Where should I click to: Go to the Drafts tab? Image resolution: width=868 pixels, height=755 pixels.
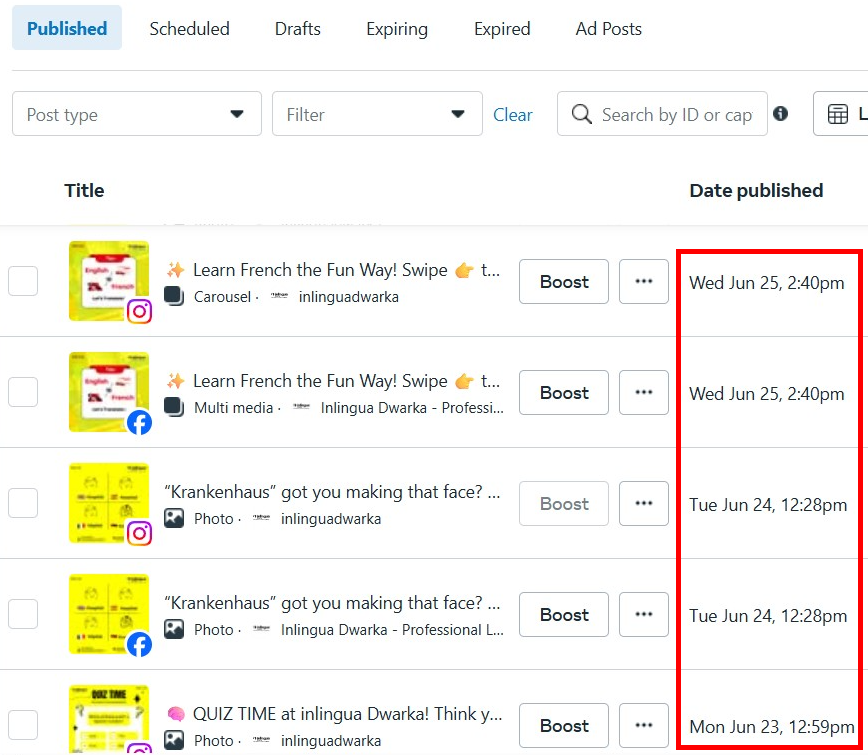(298, 28)
